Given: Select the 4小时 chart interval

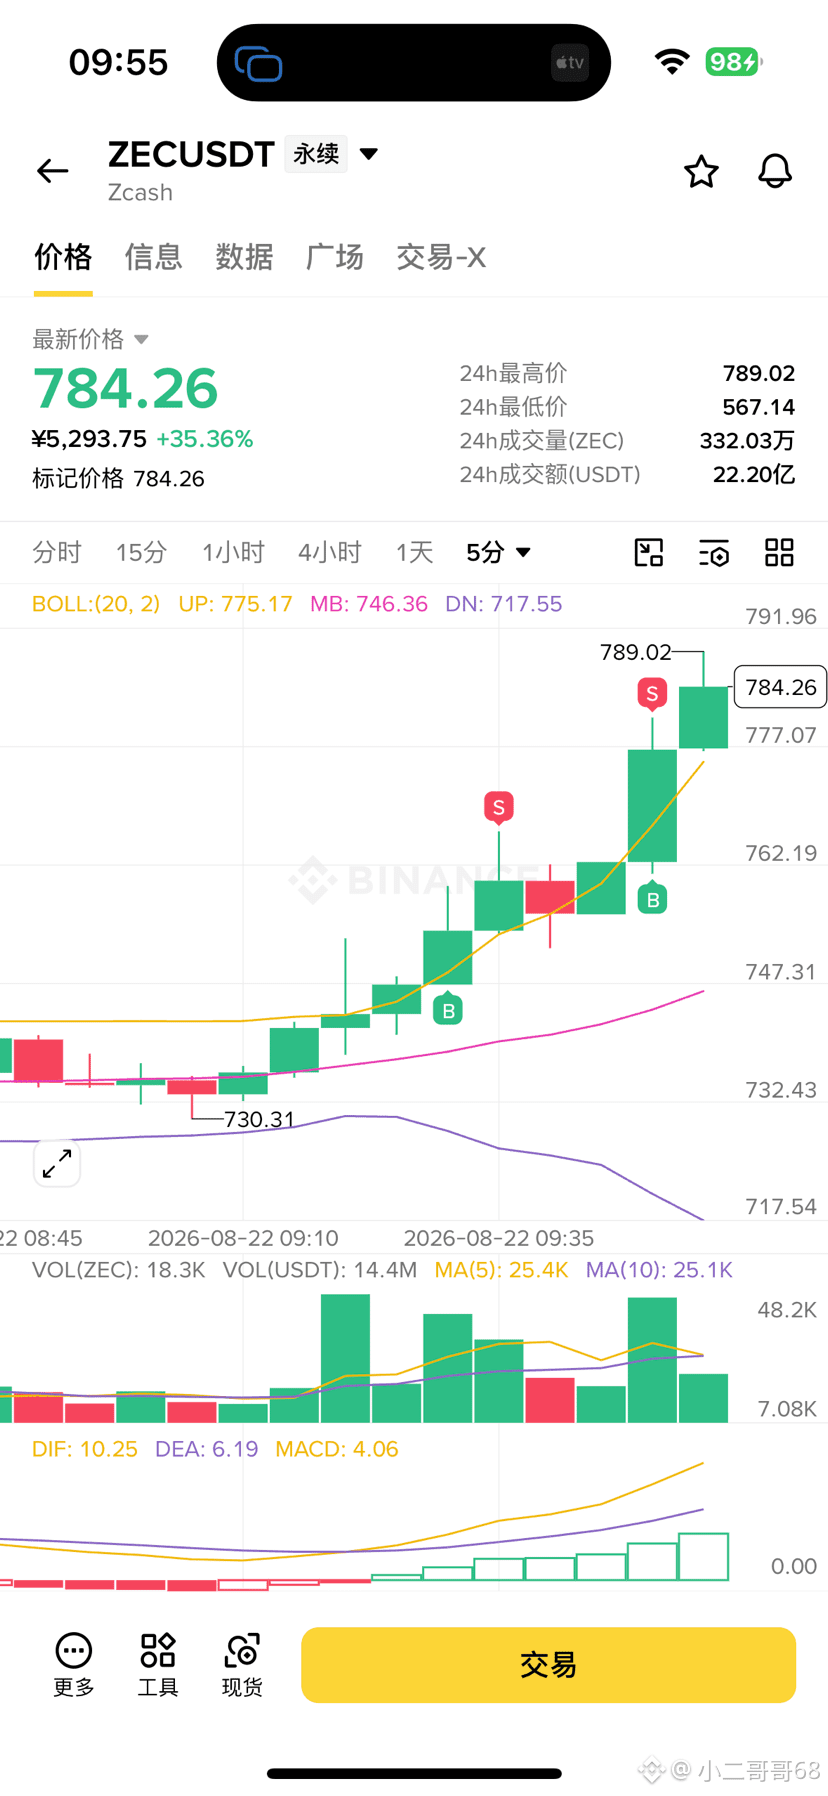Looking at the screenshot, I should 329,552.
